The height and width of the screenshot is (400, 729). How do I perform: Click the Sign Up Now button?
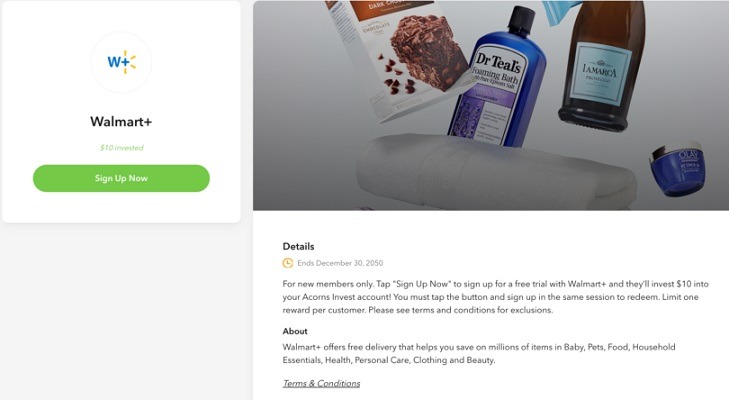(121, 178)
